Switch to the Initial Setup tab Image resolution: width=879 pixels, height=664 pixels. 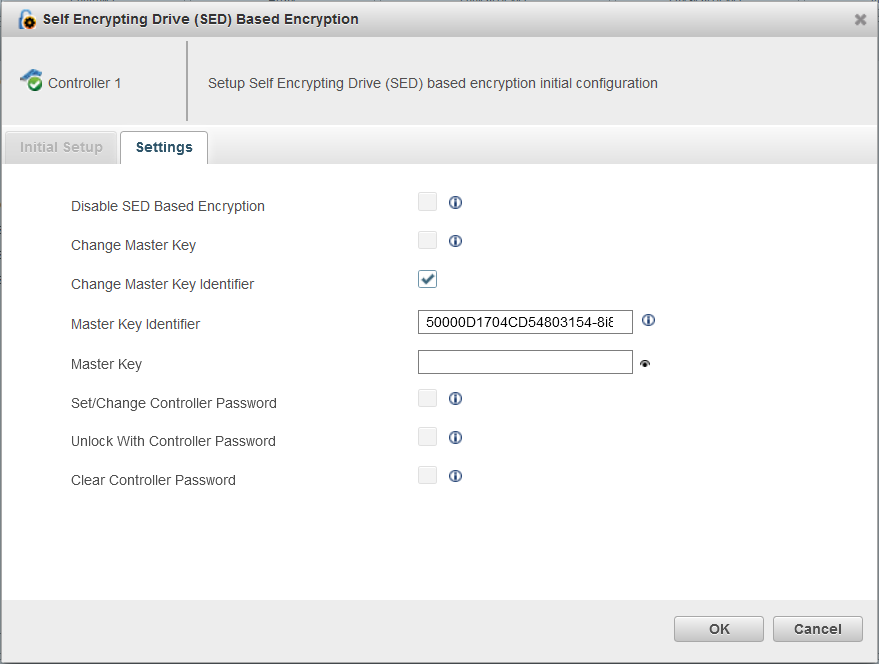click(x=60, y=147)
